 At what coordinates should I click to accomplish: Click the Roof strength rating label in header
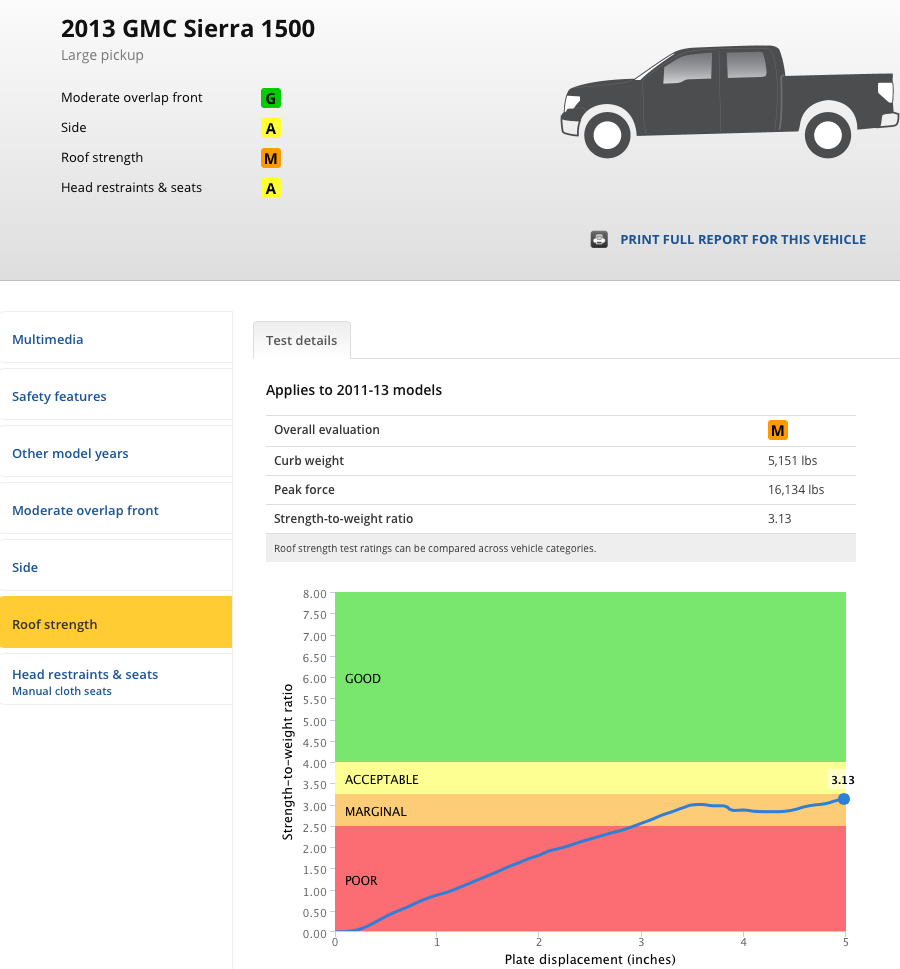[x=102, y=158]
